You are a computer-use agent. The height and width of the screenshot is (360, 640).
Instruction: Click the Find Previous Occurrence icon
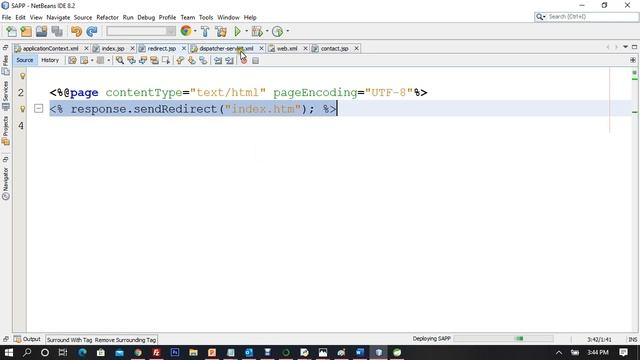point(131,60)
